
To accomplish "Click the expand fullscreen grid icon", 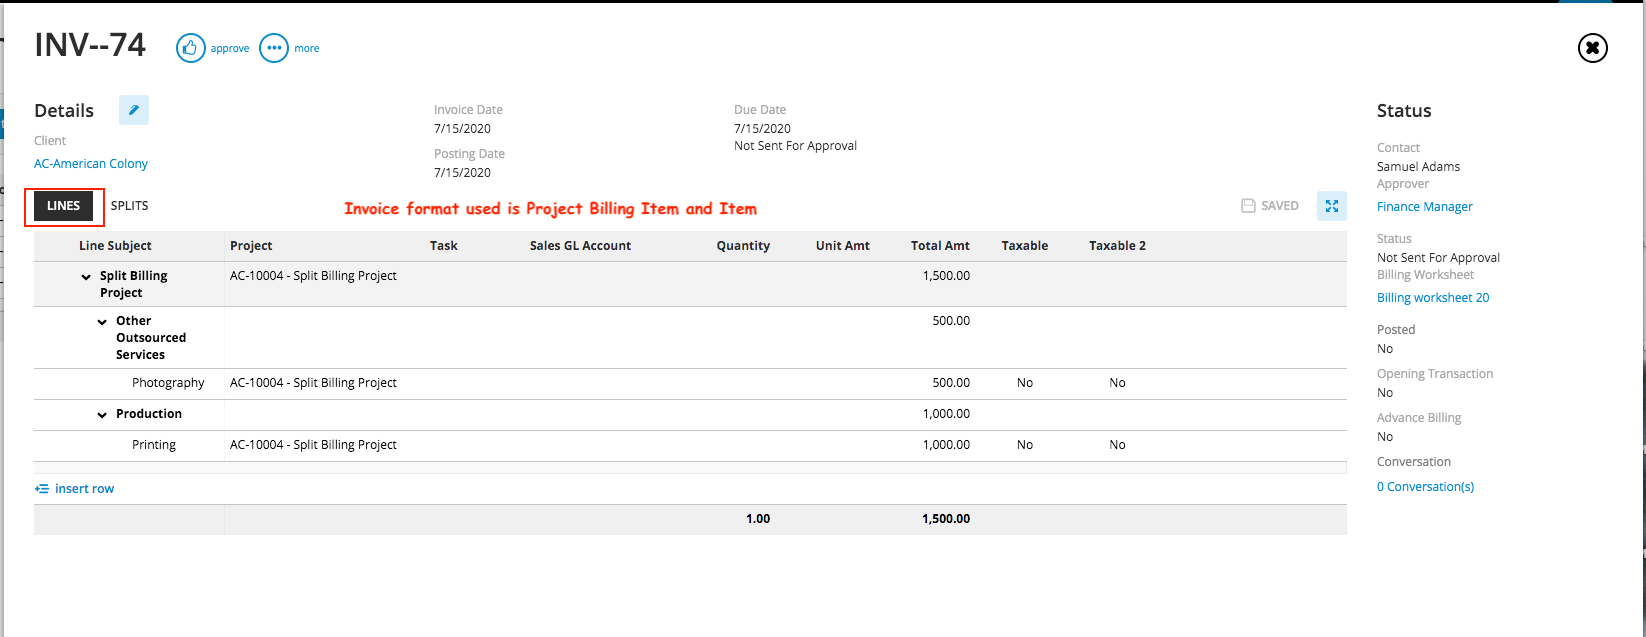I will (1332, 206).
